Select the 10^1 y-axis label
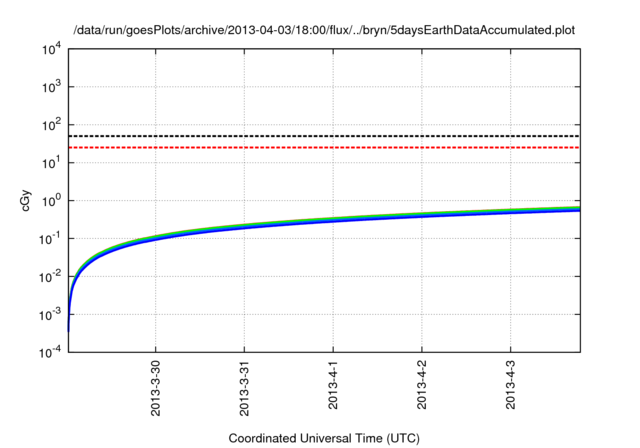Screen dimensions: 640x448 click(52, 163)
